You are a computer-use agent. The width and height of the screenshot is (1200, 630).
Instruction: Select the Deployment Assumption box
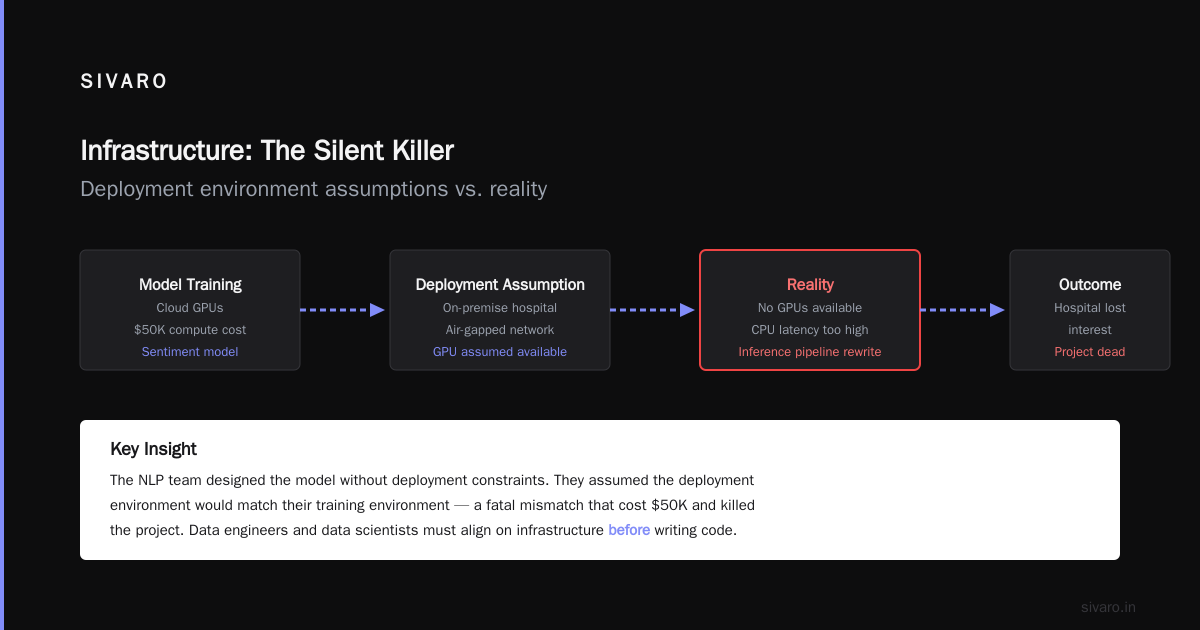(x=500, y=310)
